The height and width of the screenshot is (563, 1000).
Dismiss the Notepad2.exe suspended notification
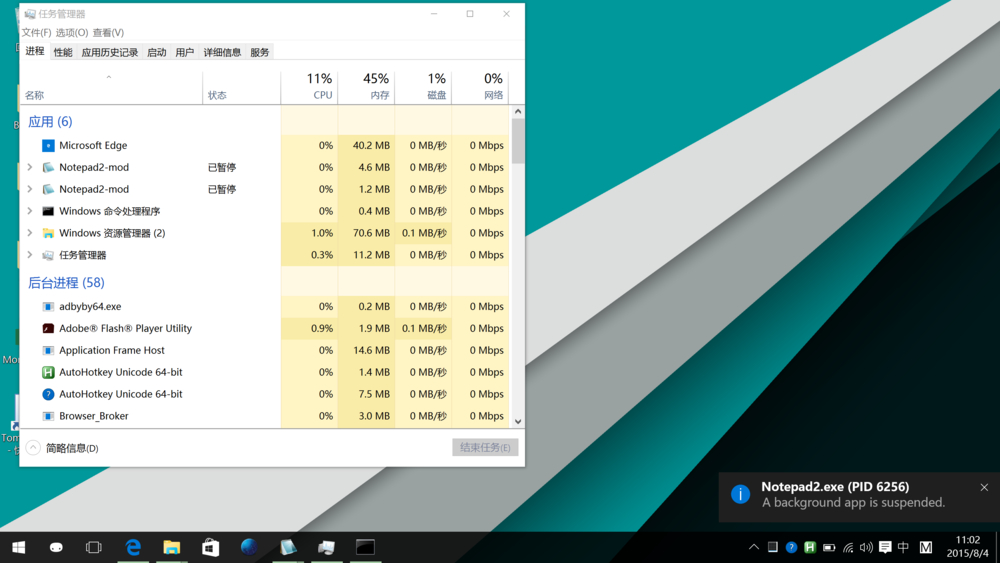coord(984,487)
